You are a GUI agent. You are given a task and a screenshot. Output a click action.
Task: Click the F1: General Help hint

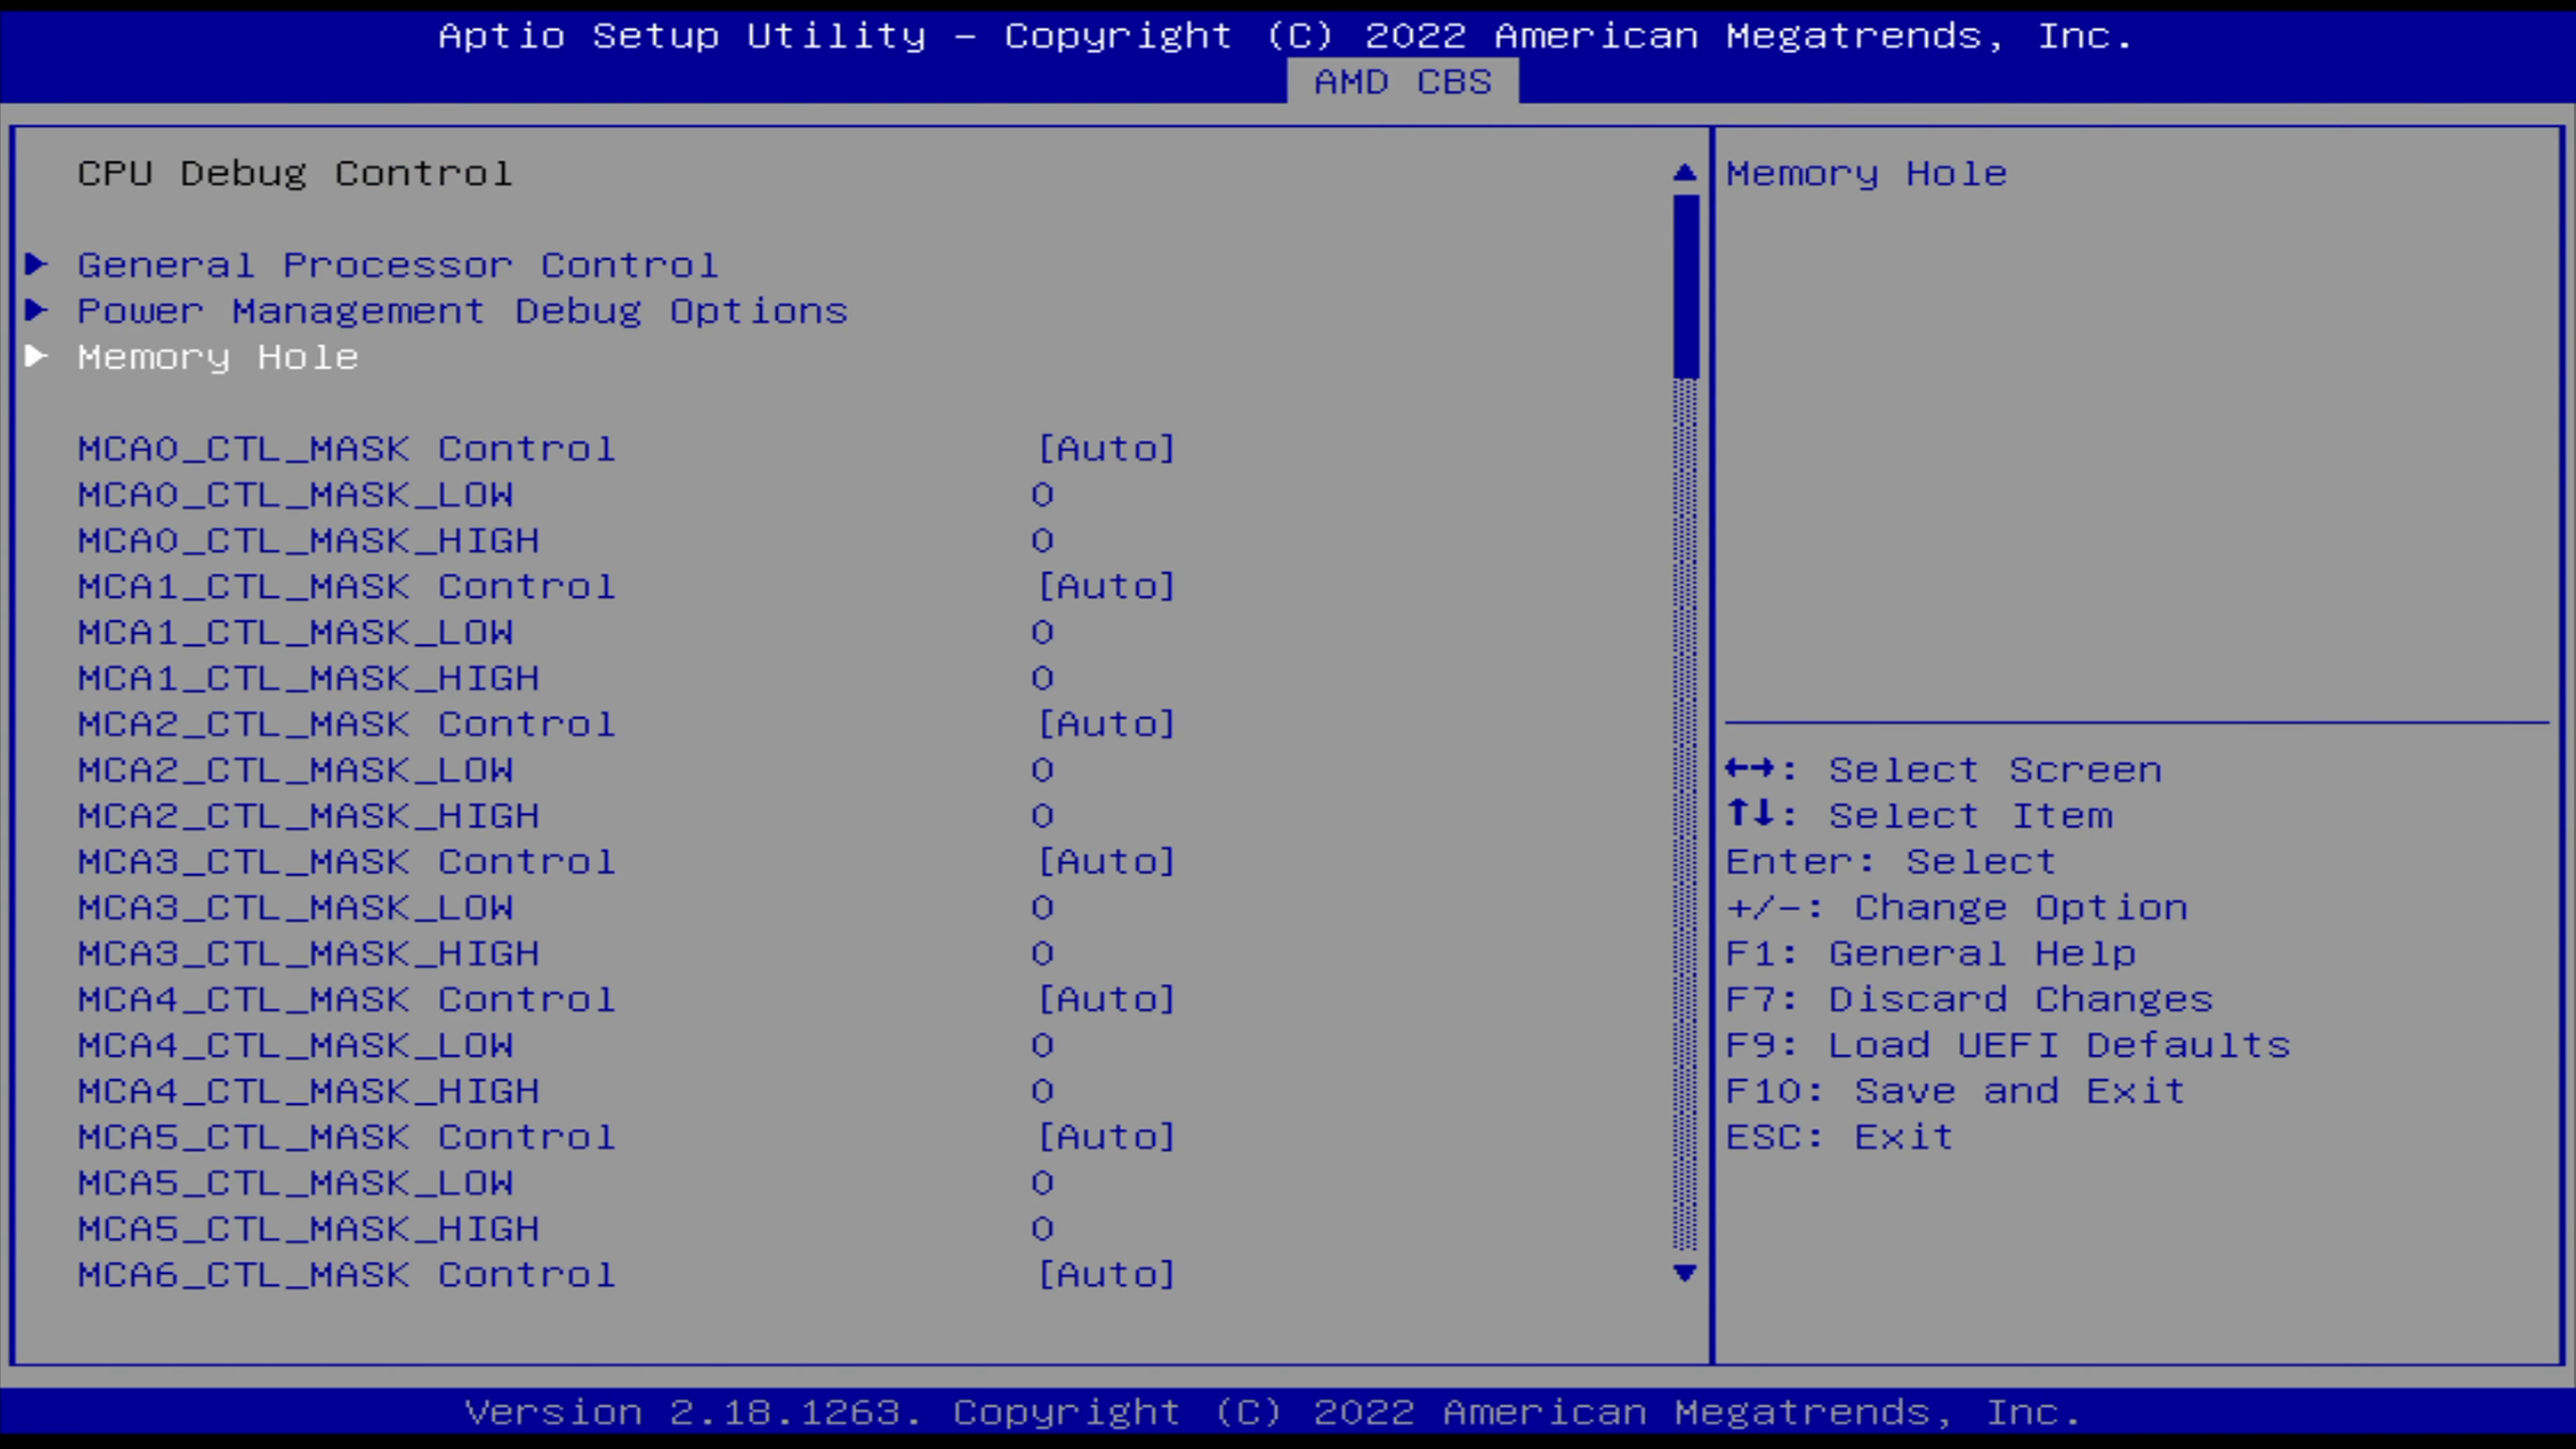[1931, 954]
